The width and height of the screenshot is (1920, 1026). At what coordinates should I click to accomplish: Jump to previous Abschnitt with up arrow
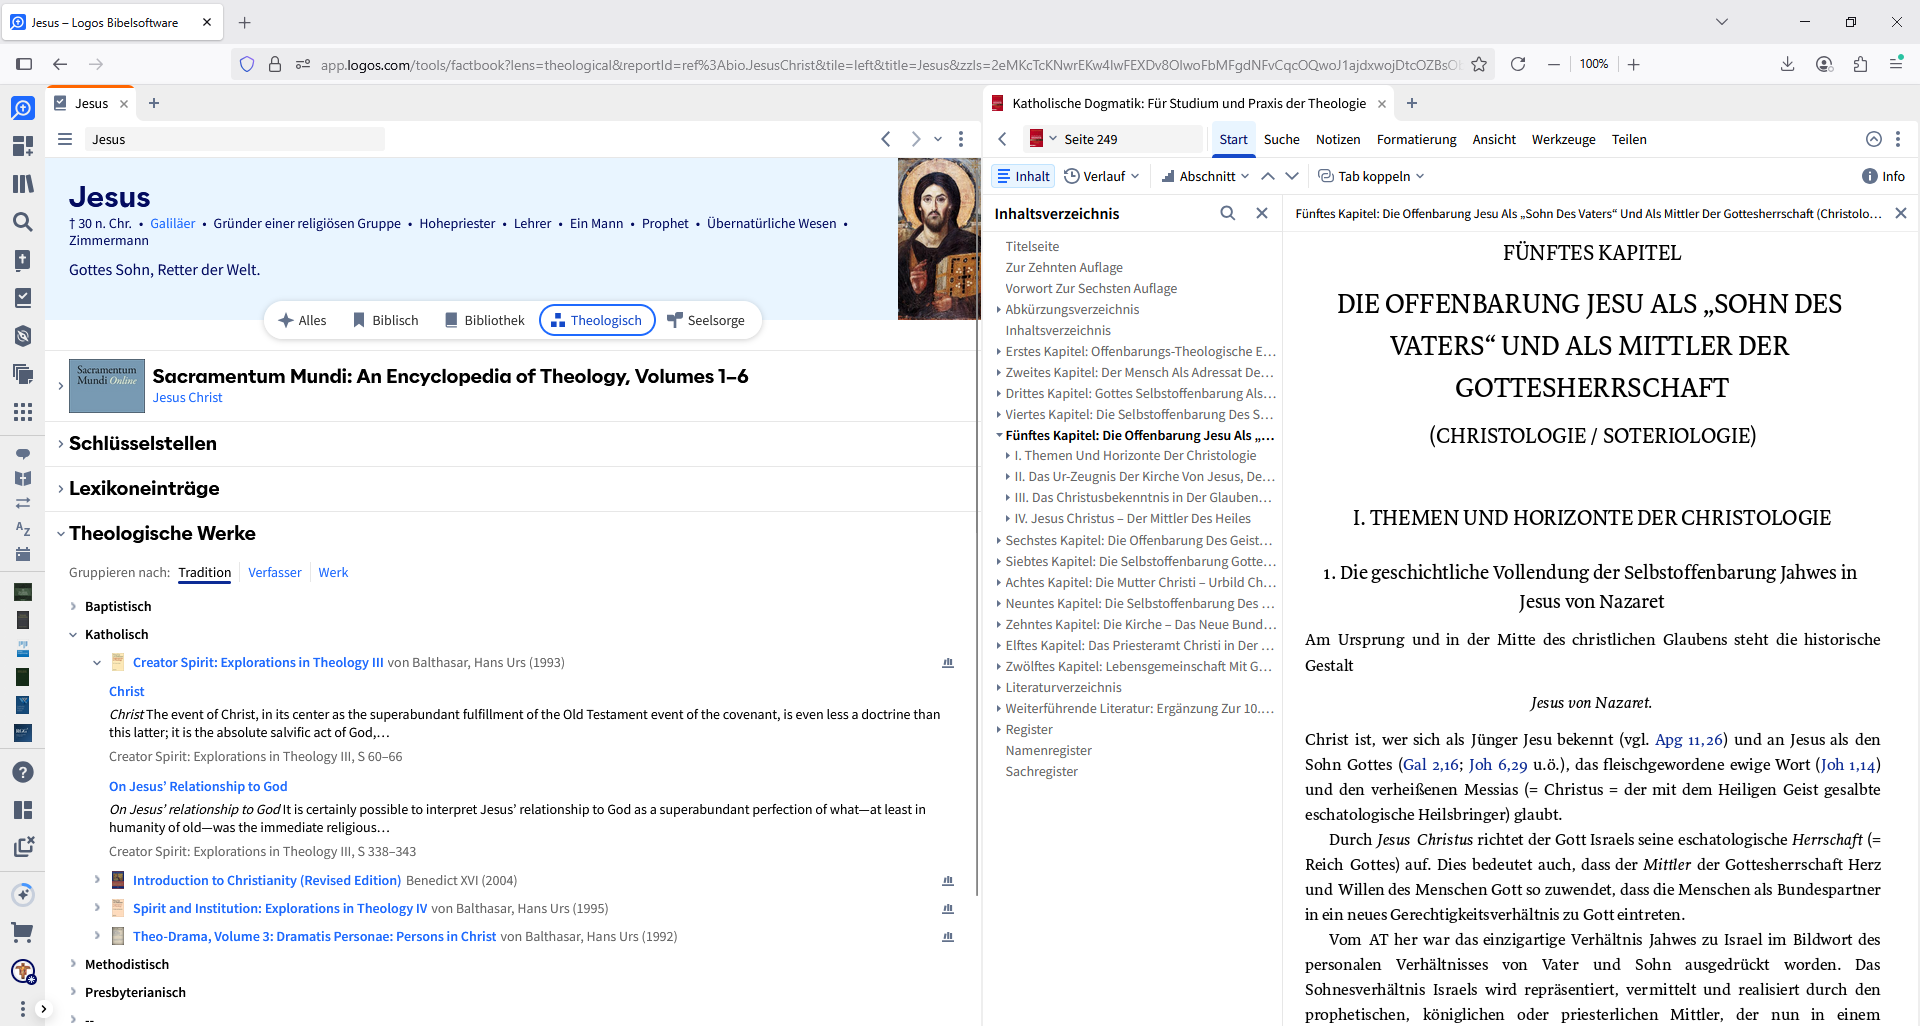1268,176
